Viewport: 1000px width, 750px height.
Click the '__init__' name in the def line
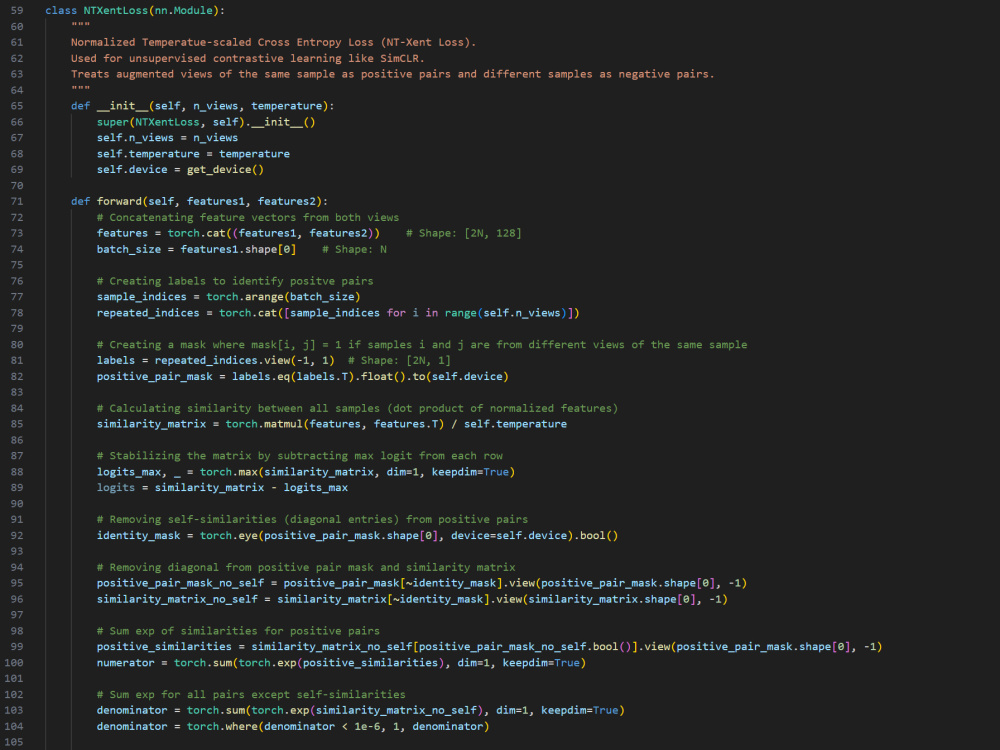pos(122,106)
